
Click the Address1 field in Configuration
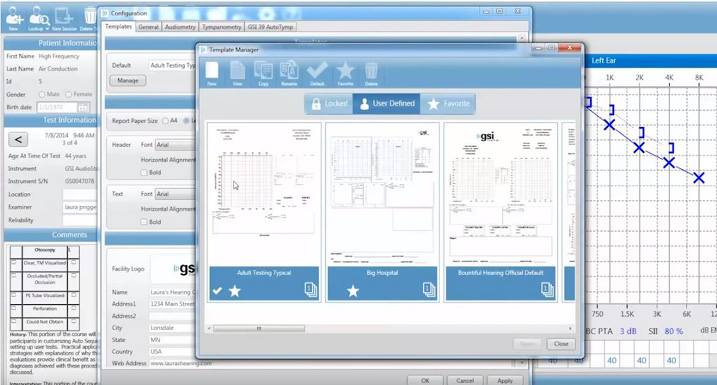172,304
